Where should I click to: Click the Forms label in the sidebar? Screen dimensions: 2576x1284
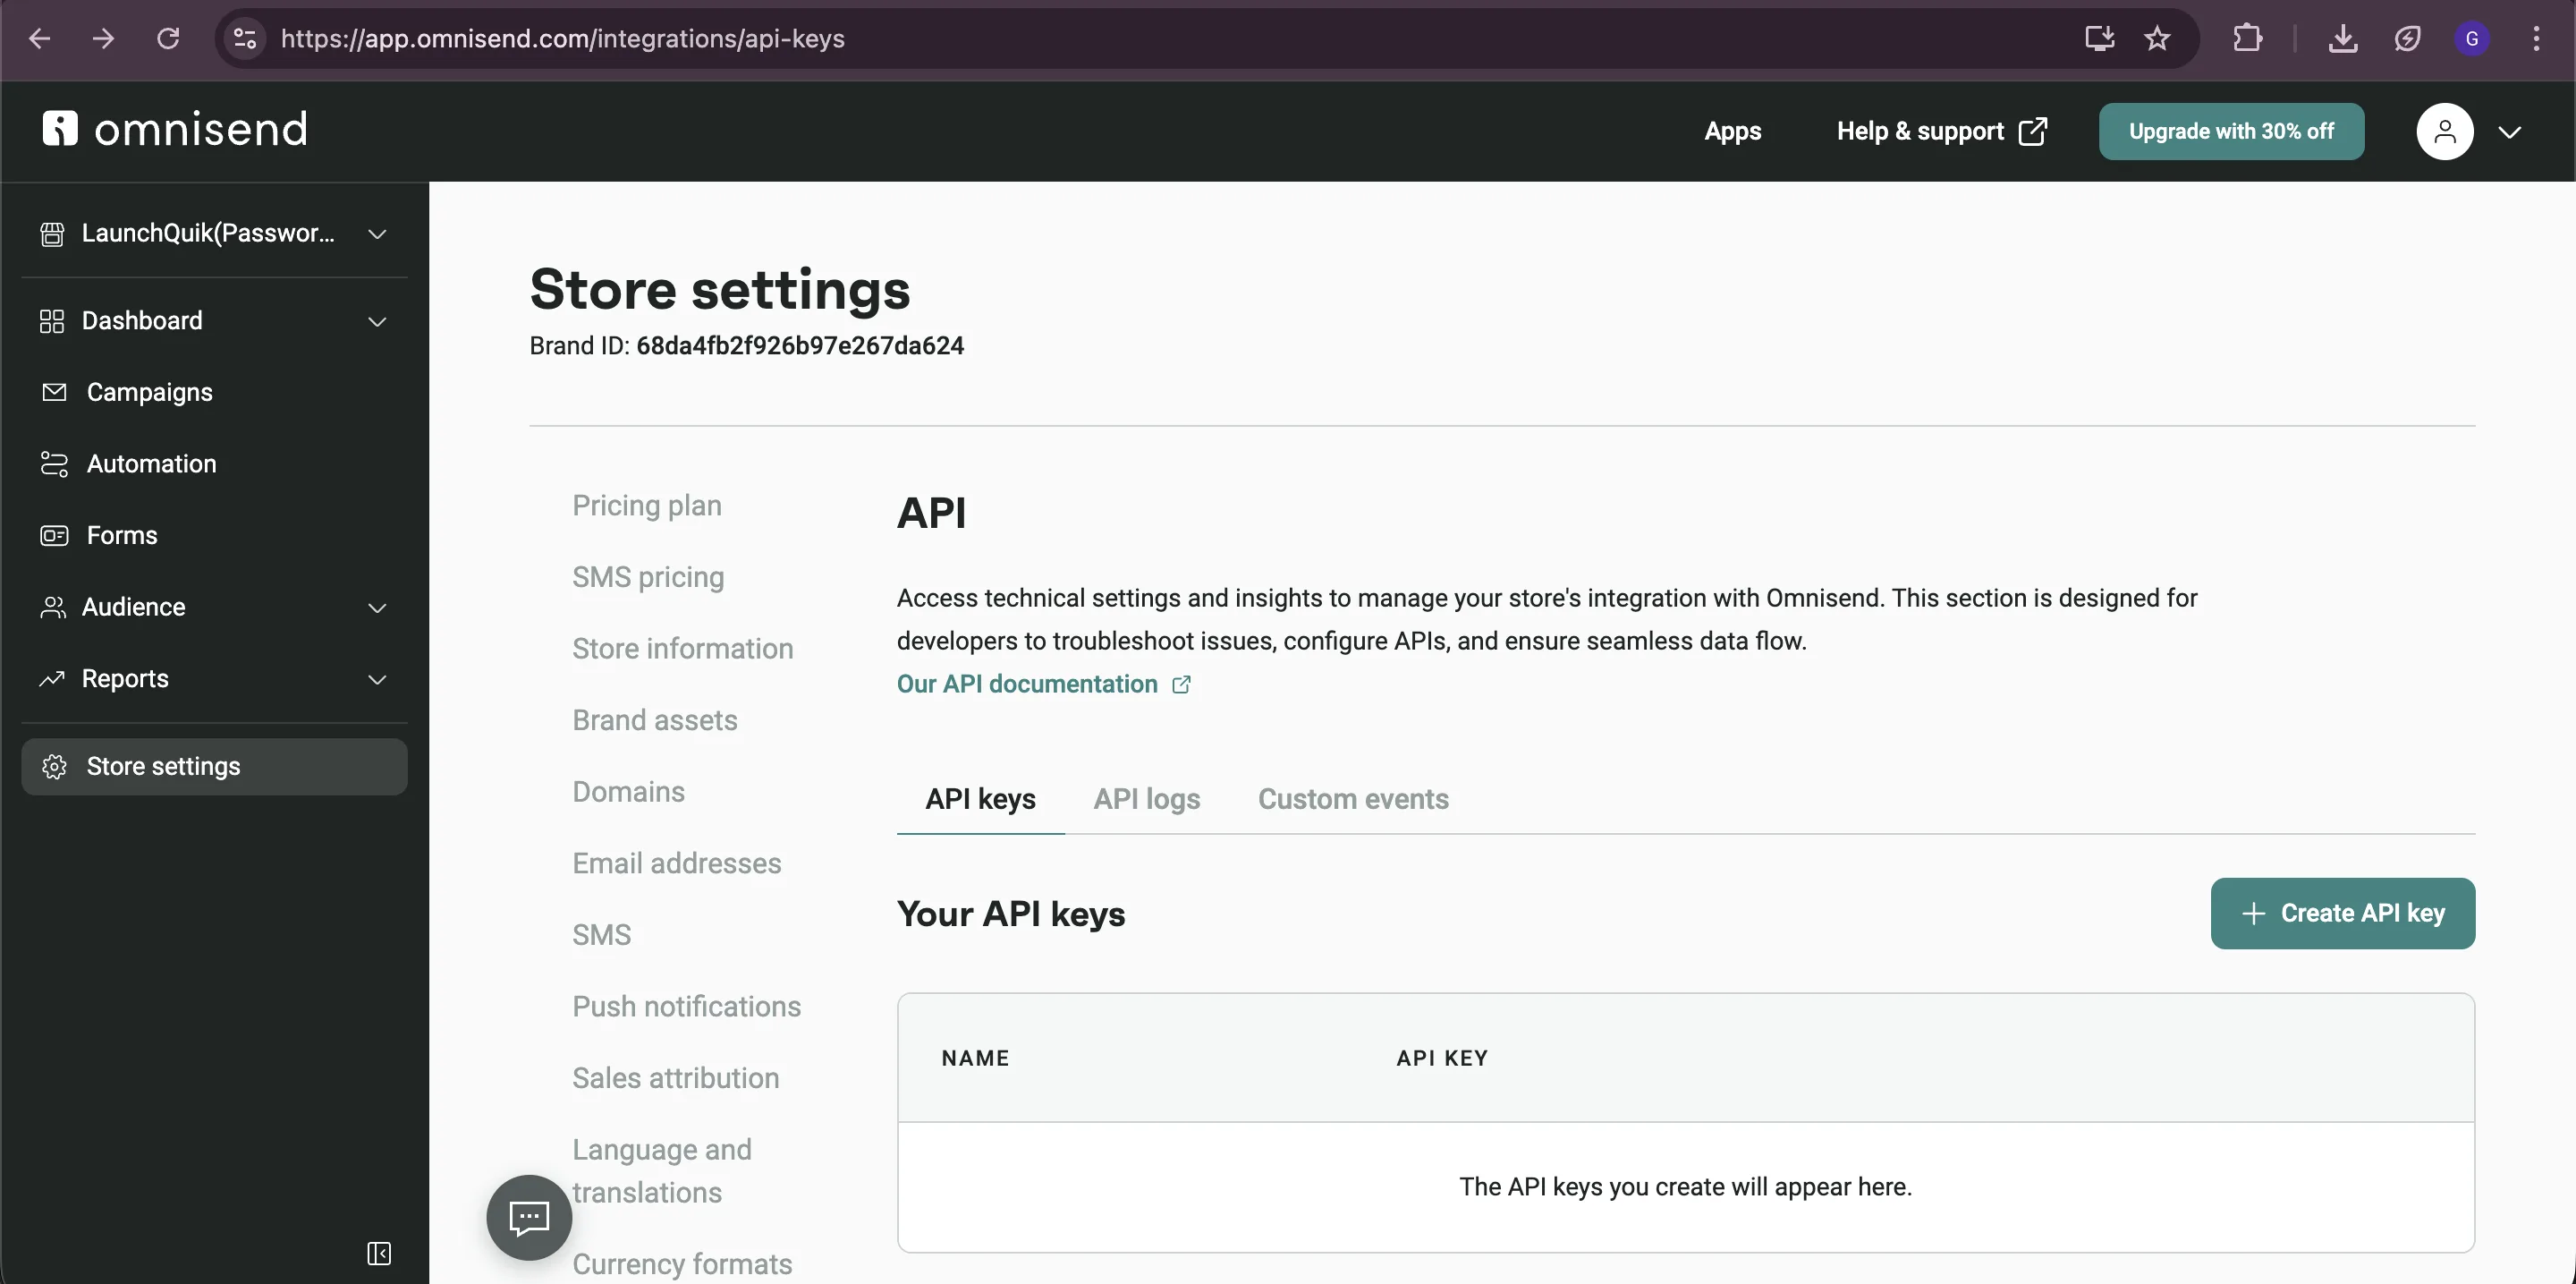[x=122, y=535]
